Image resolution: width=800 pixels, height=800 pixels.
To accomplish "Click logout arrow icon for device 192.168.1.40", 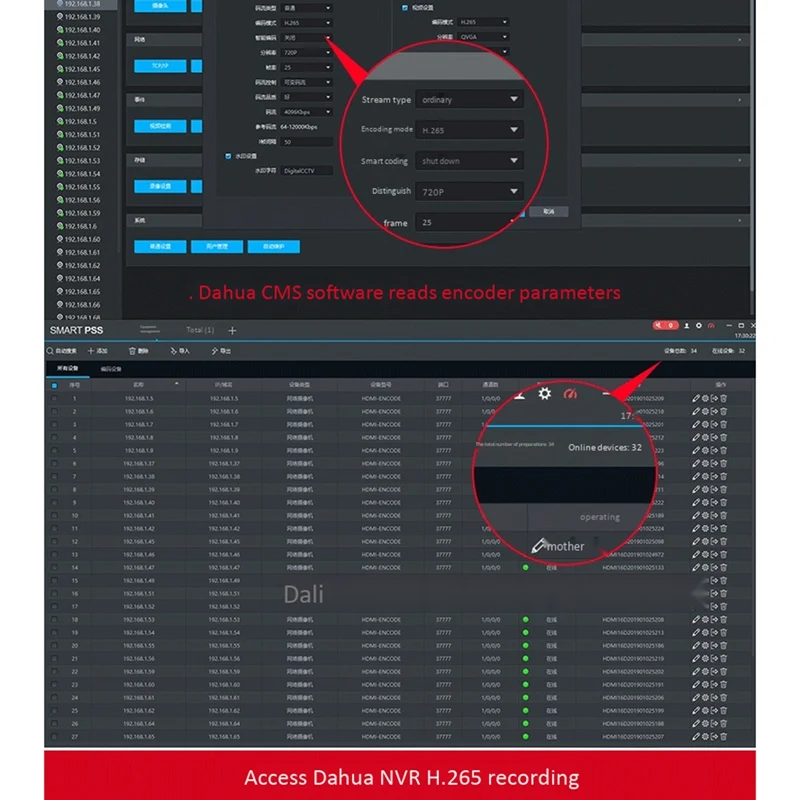I will click(714, 503).
